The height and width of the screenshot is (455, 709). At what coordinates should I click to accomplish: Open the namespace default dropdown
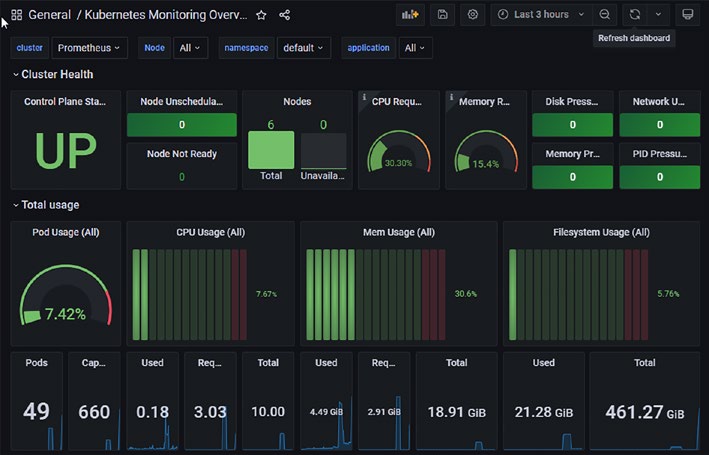[x=303, y=48]
